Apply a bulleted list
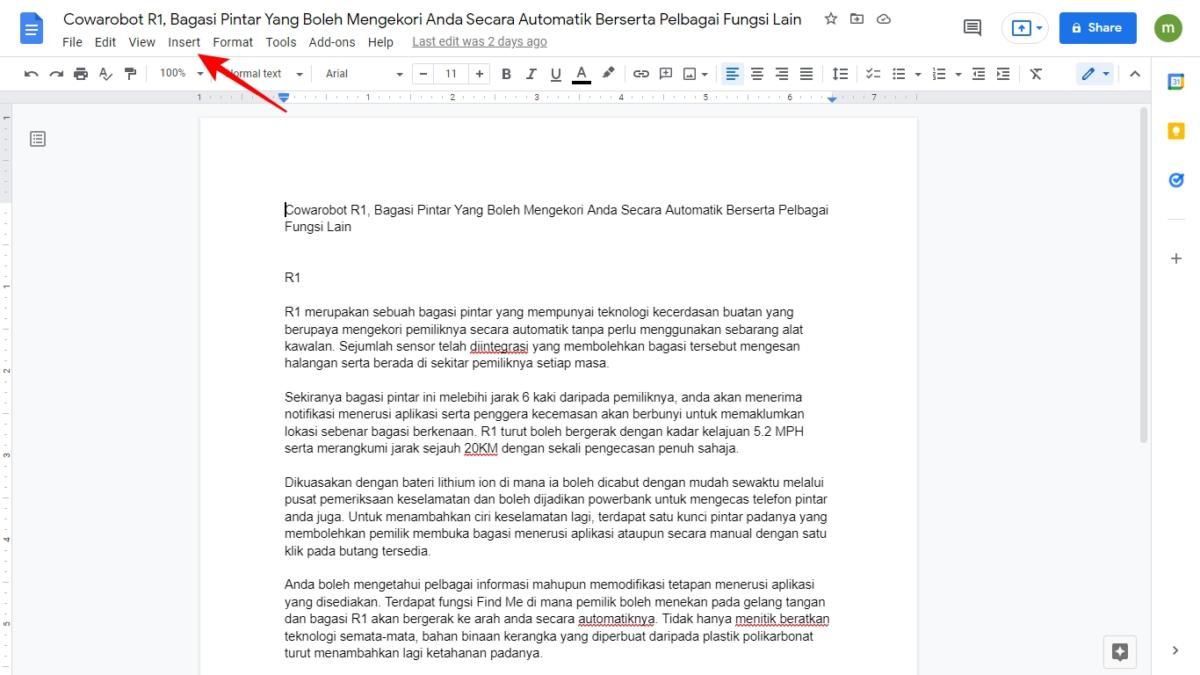The height and width of the screenshot is (675, 1200). coord(898,74)
